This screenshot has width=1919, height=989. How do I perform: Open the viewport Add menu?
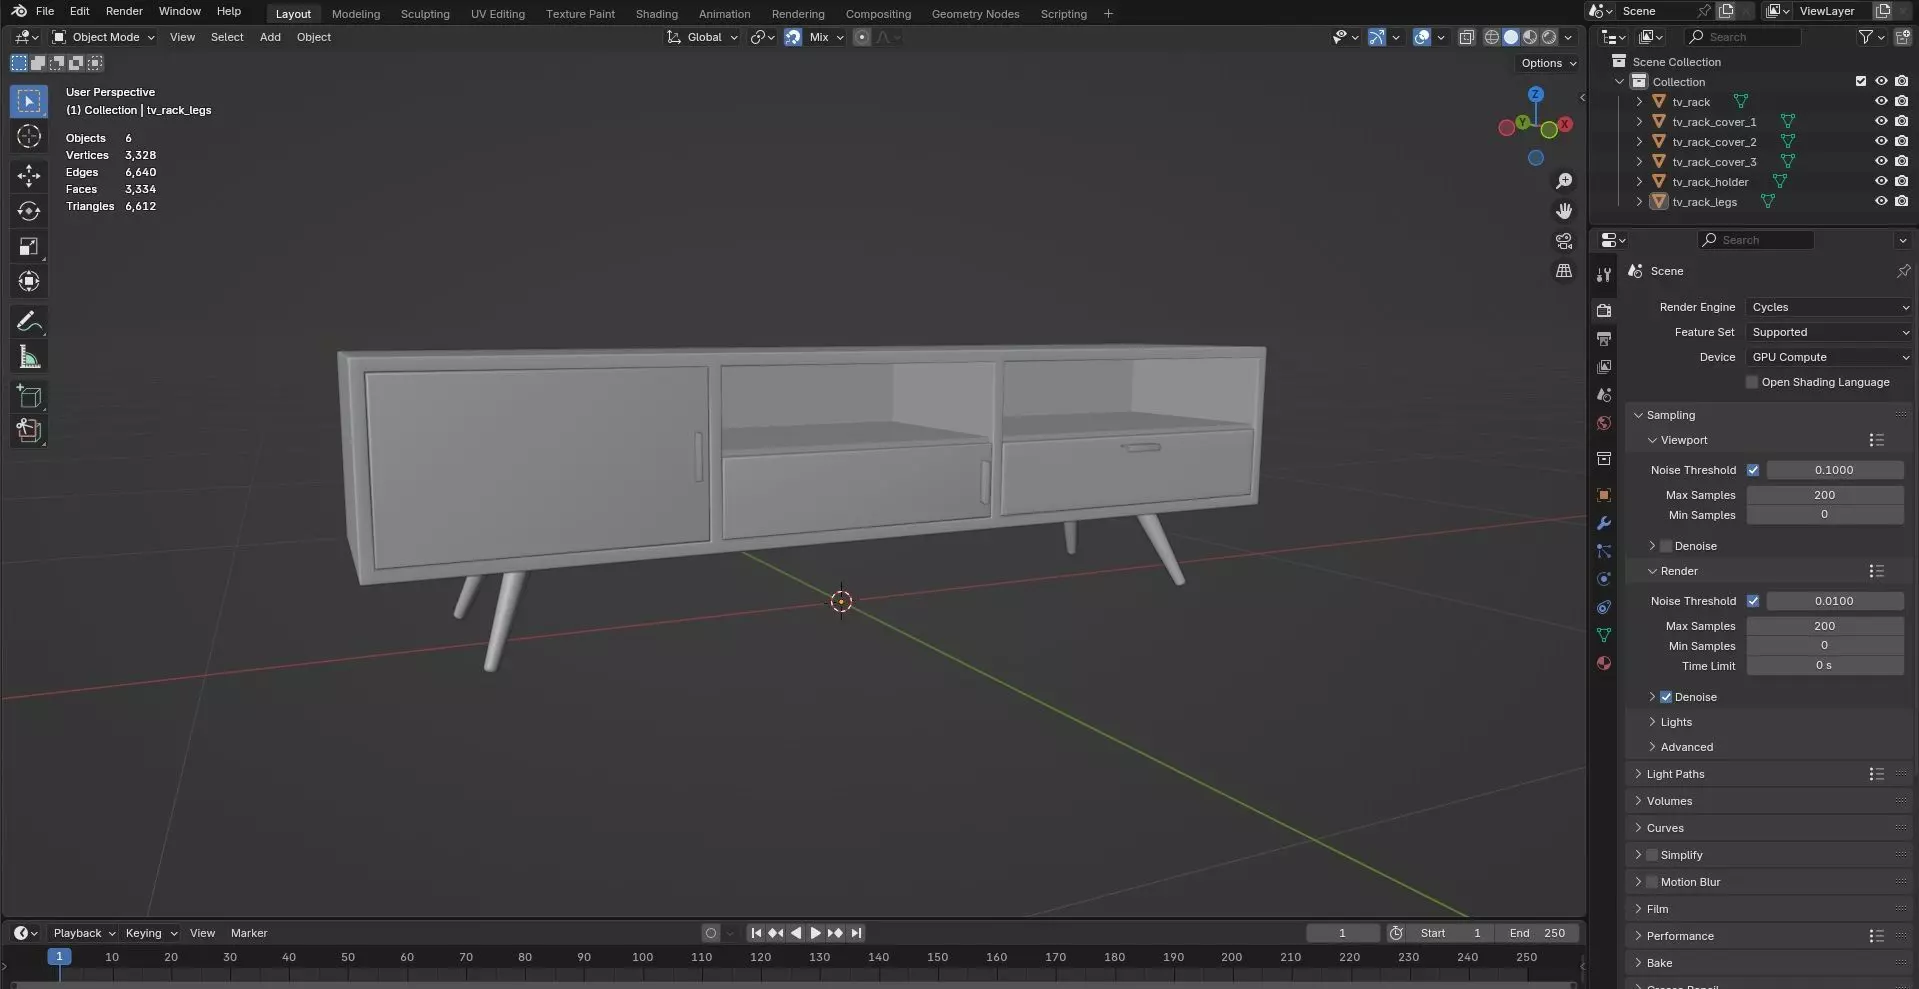click(270, 37)
